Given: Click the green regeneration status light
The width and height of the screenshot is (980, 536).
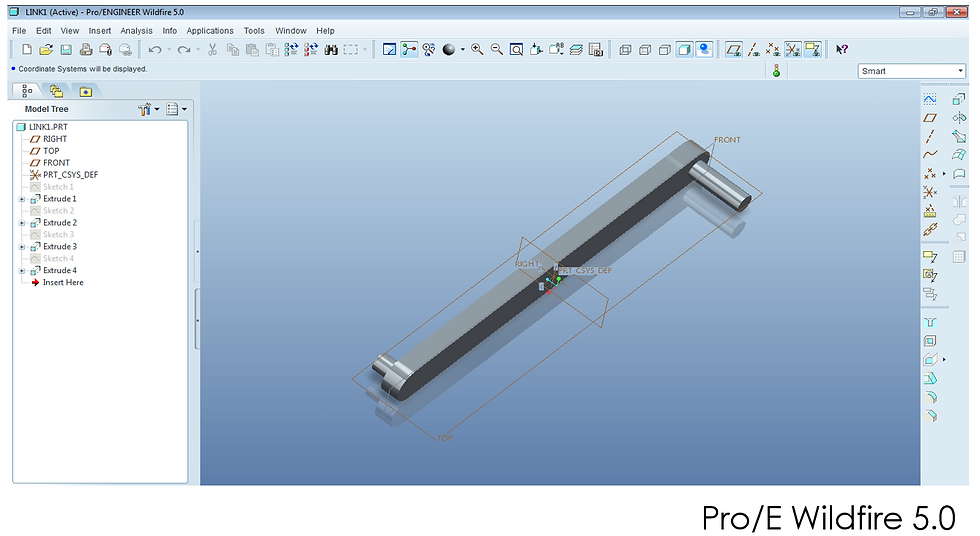Looking at the screenshot, I should click(776, 71).
